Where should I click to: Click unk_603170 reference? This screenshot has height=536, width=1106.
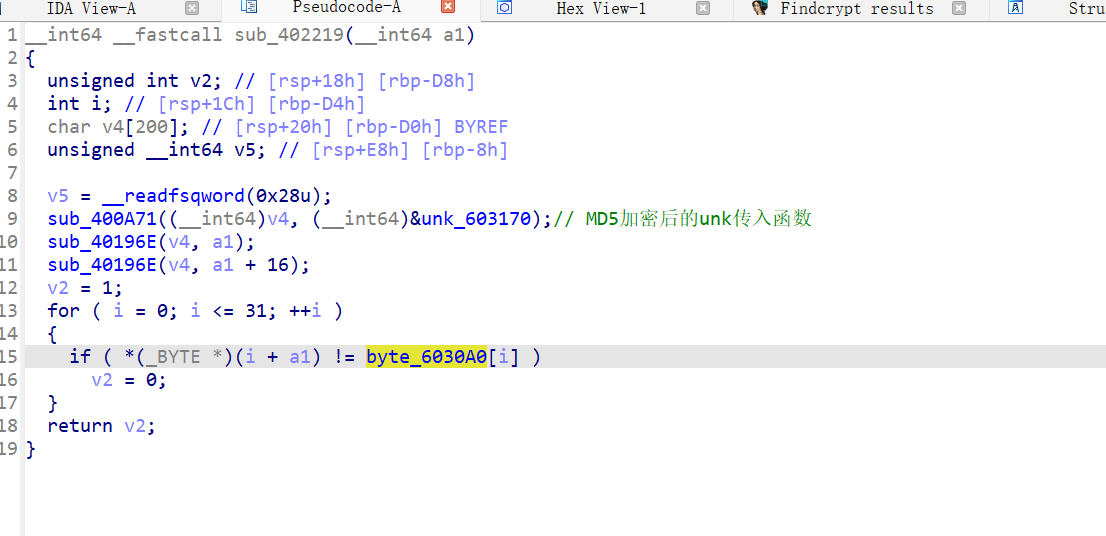tap(475, 219)
